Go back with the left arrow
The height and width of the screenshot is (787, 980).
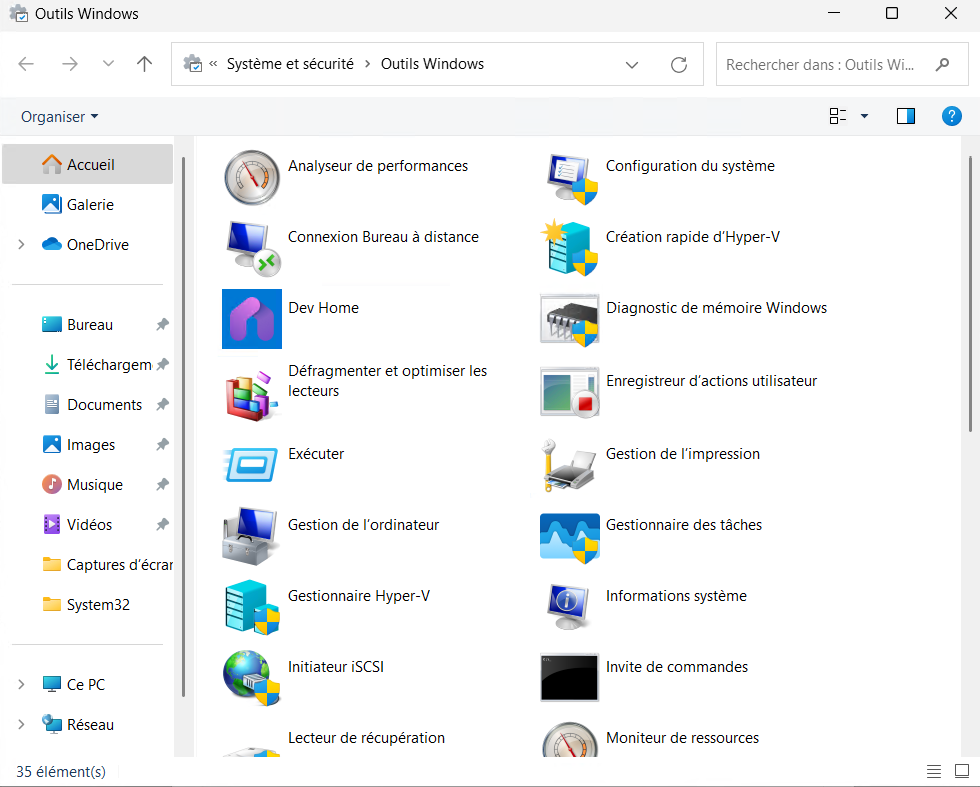[x=26, y=64]
